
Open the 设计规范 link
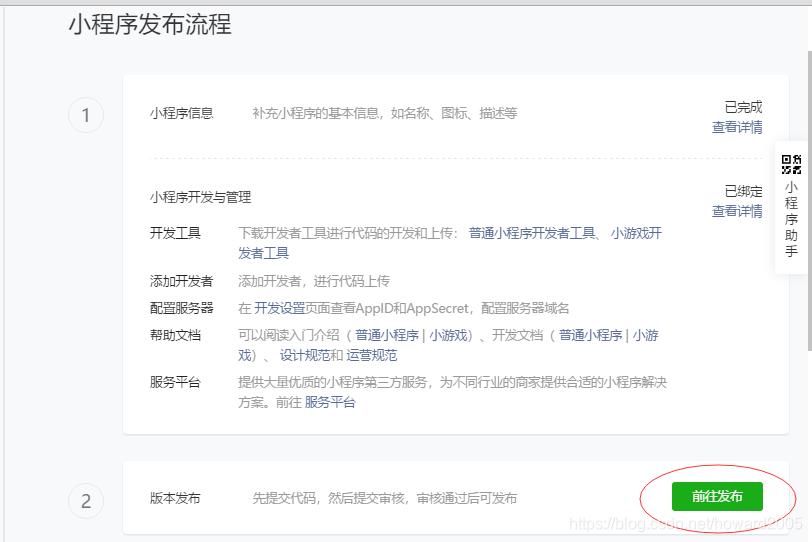305,355
